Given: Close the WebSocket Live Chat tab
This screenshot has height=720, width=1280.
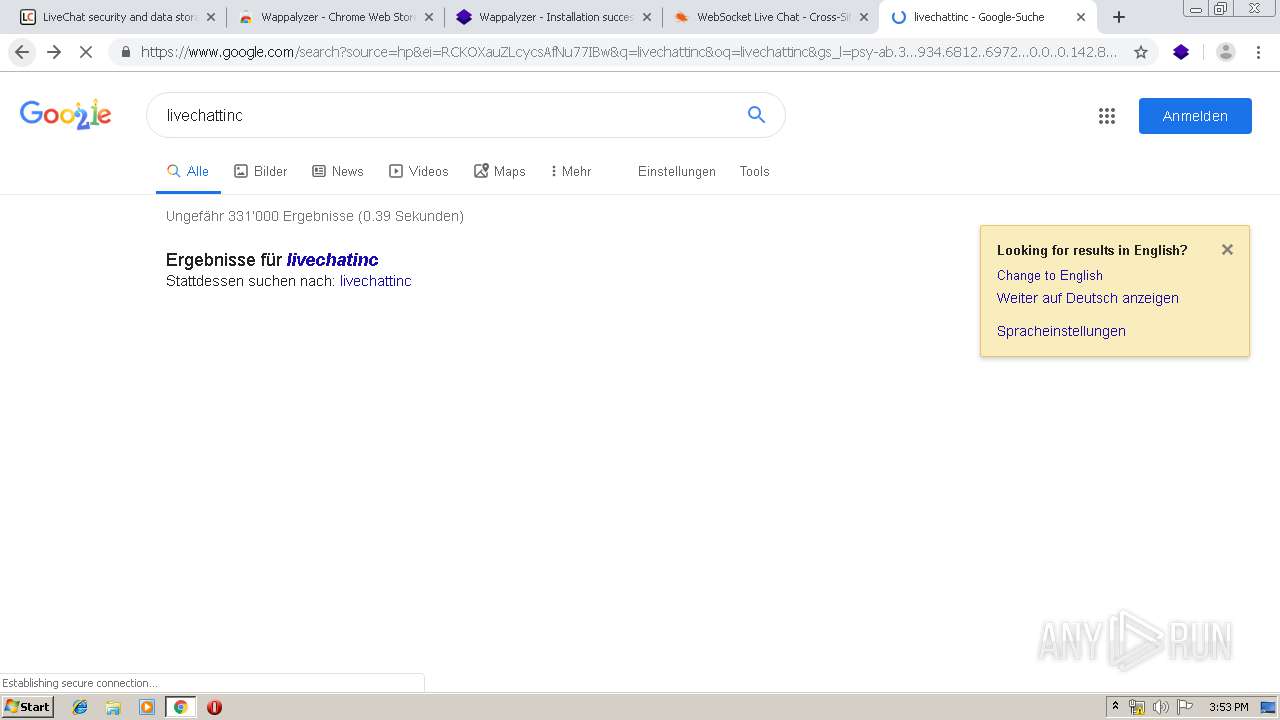Looking at the screenshot, I should coord(864,17).
